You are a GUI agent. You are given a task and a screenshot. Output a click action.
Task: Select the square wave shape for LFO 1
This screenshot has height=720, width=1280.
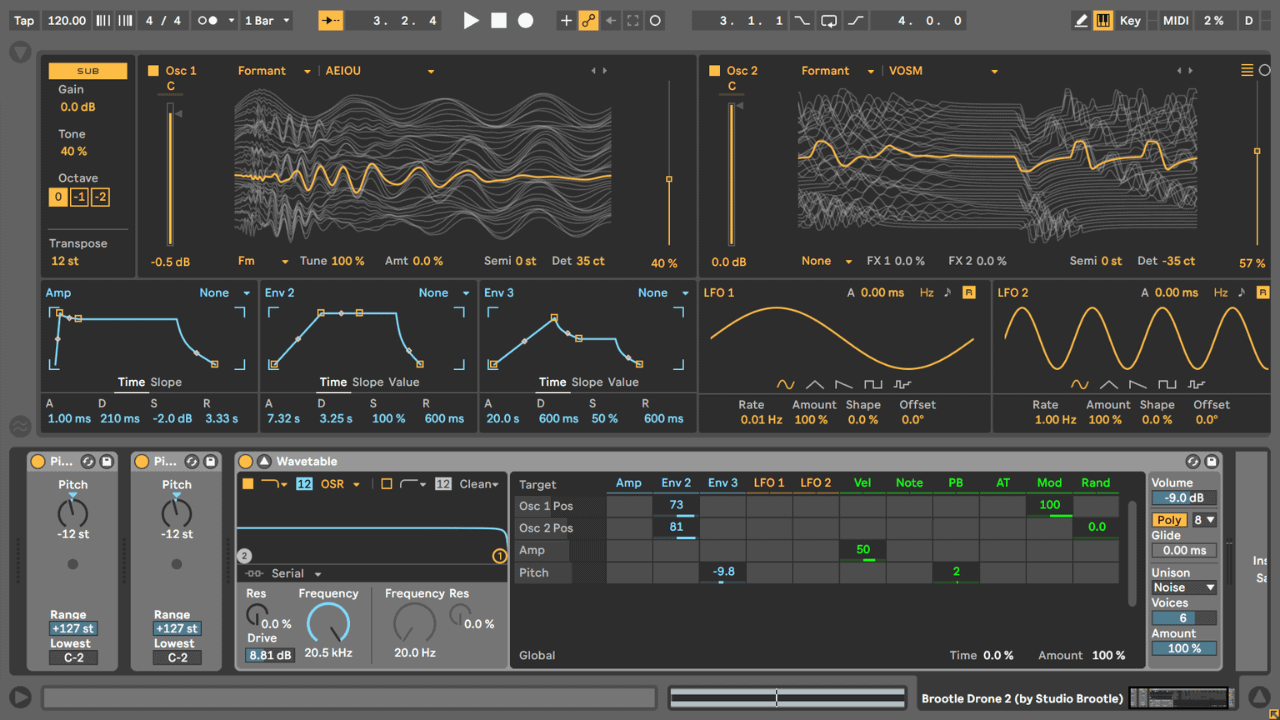point(873,383)
